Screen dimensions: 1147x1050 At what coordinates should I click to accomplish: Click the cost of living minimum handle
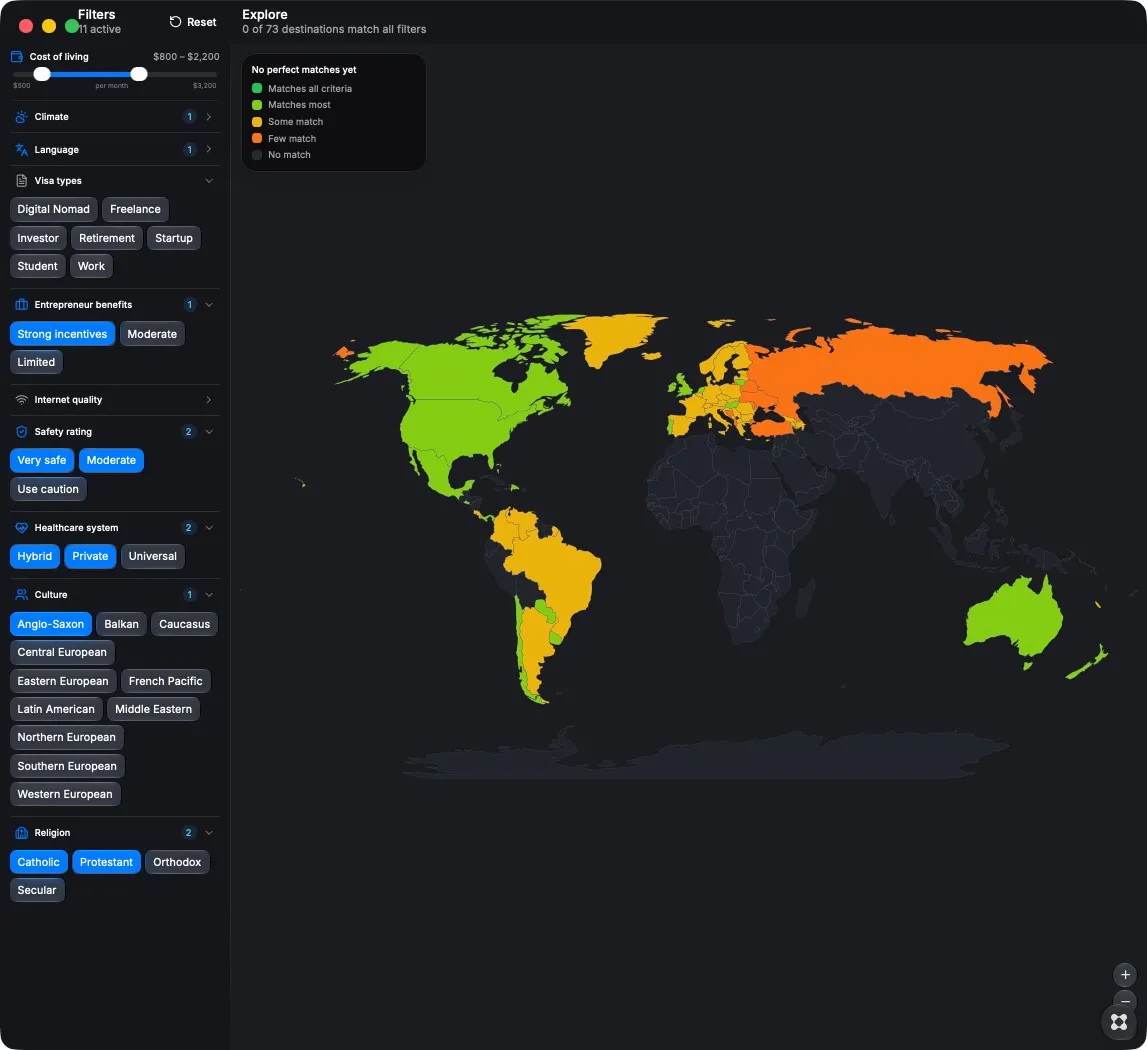tap(42, 74)
